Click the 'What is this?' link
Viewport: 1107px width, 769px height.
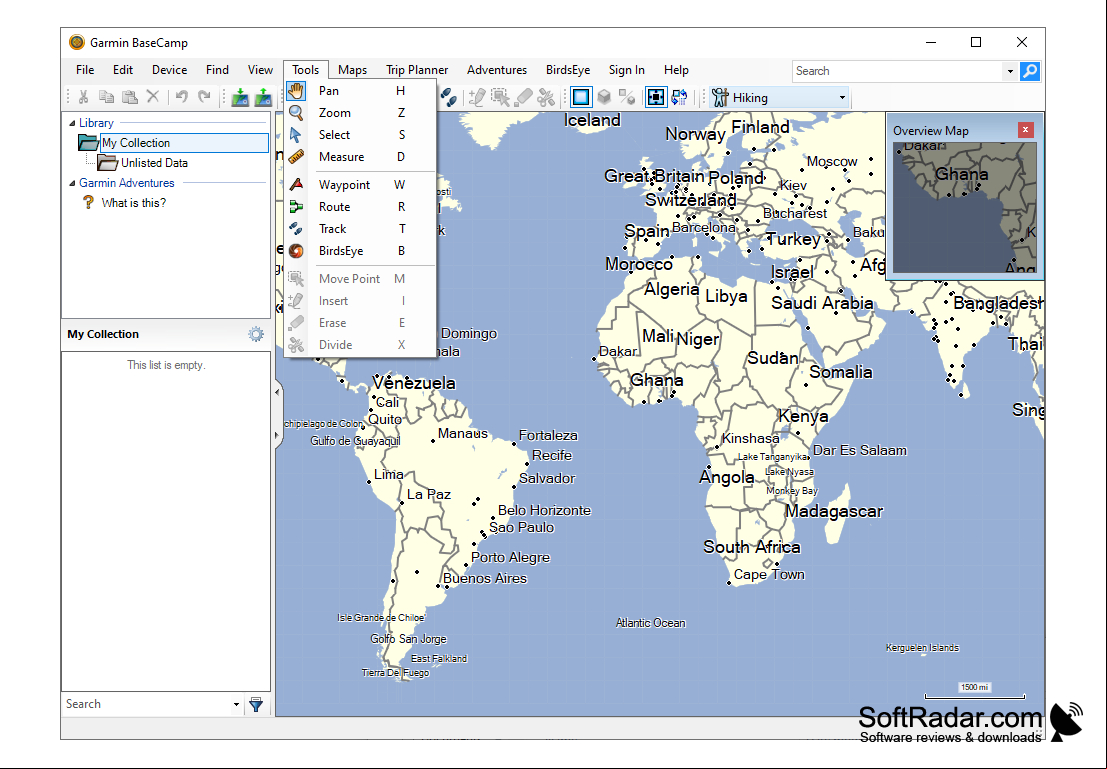point(133,203)
